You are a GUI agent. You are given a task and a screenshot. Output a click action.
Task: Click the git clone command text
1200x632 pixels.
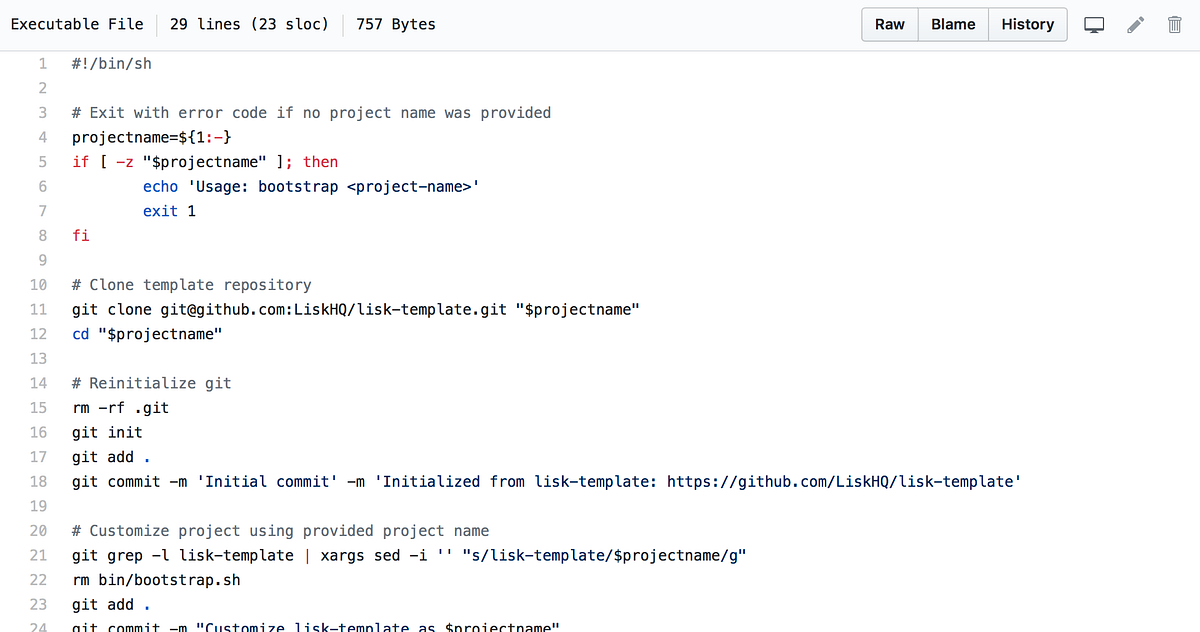click(x=355, y=309)
